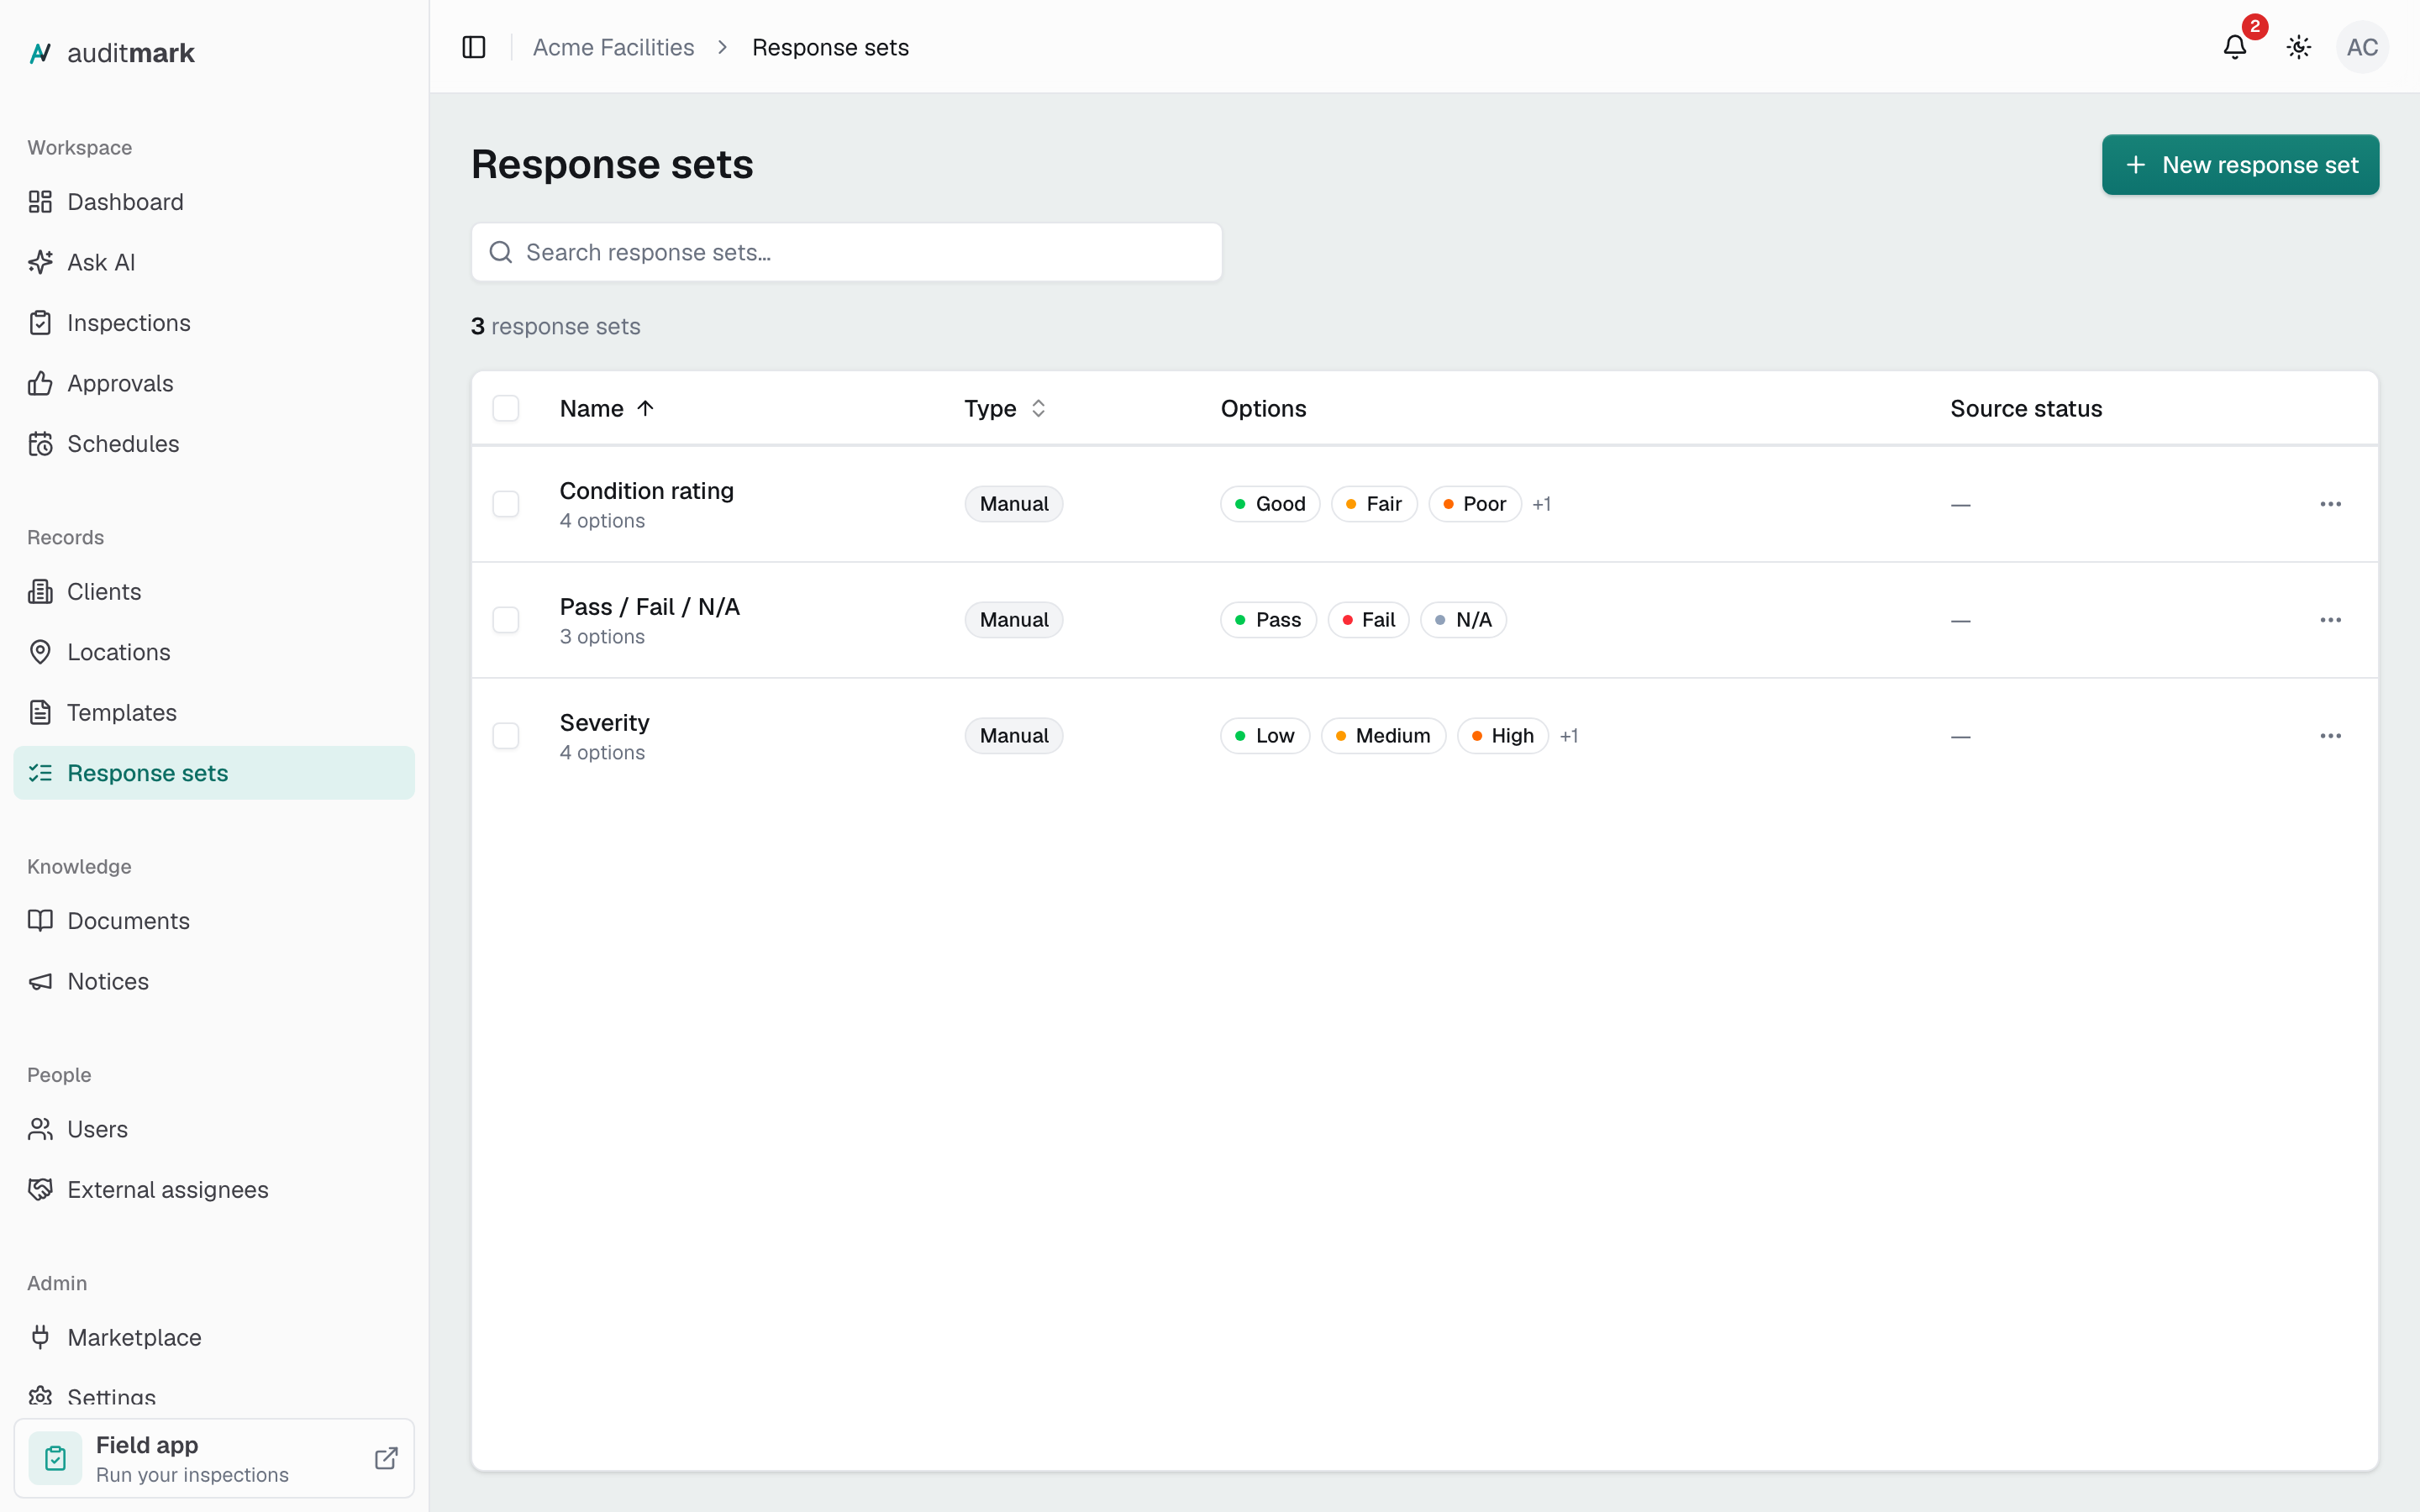Expand the +1 options on Condition rating

pos(1541,504)
